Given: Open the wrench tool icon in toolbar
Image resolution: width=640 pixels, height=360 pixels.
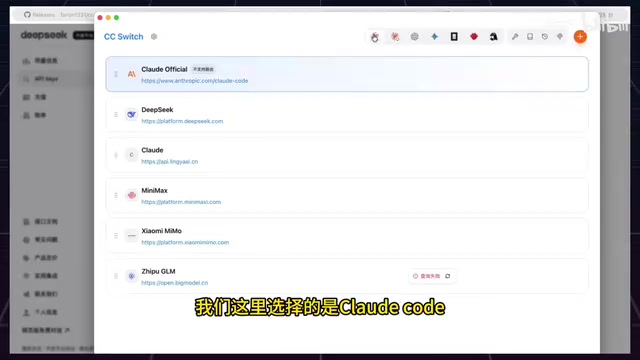Looking at the screenshot, I should [x=515, y=37].
